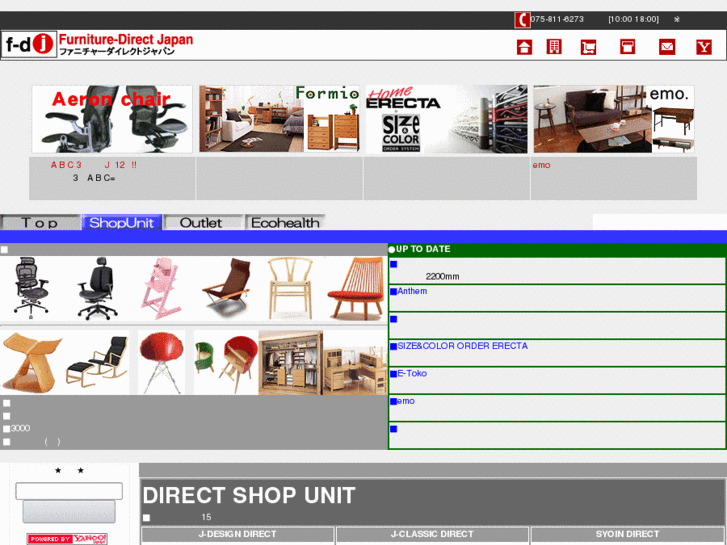Open the Home Erecta size color banner

pyautogui.click(x=447, y=119)
